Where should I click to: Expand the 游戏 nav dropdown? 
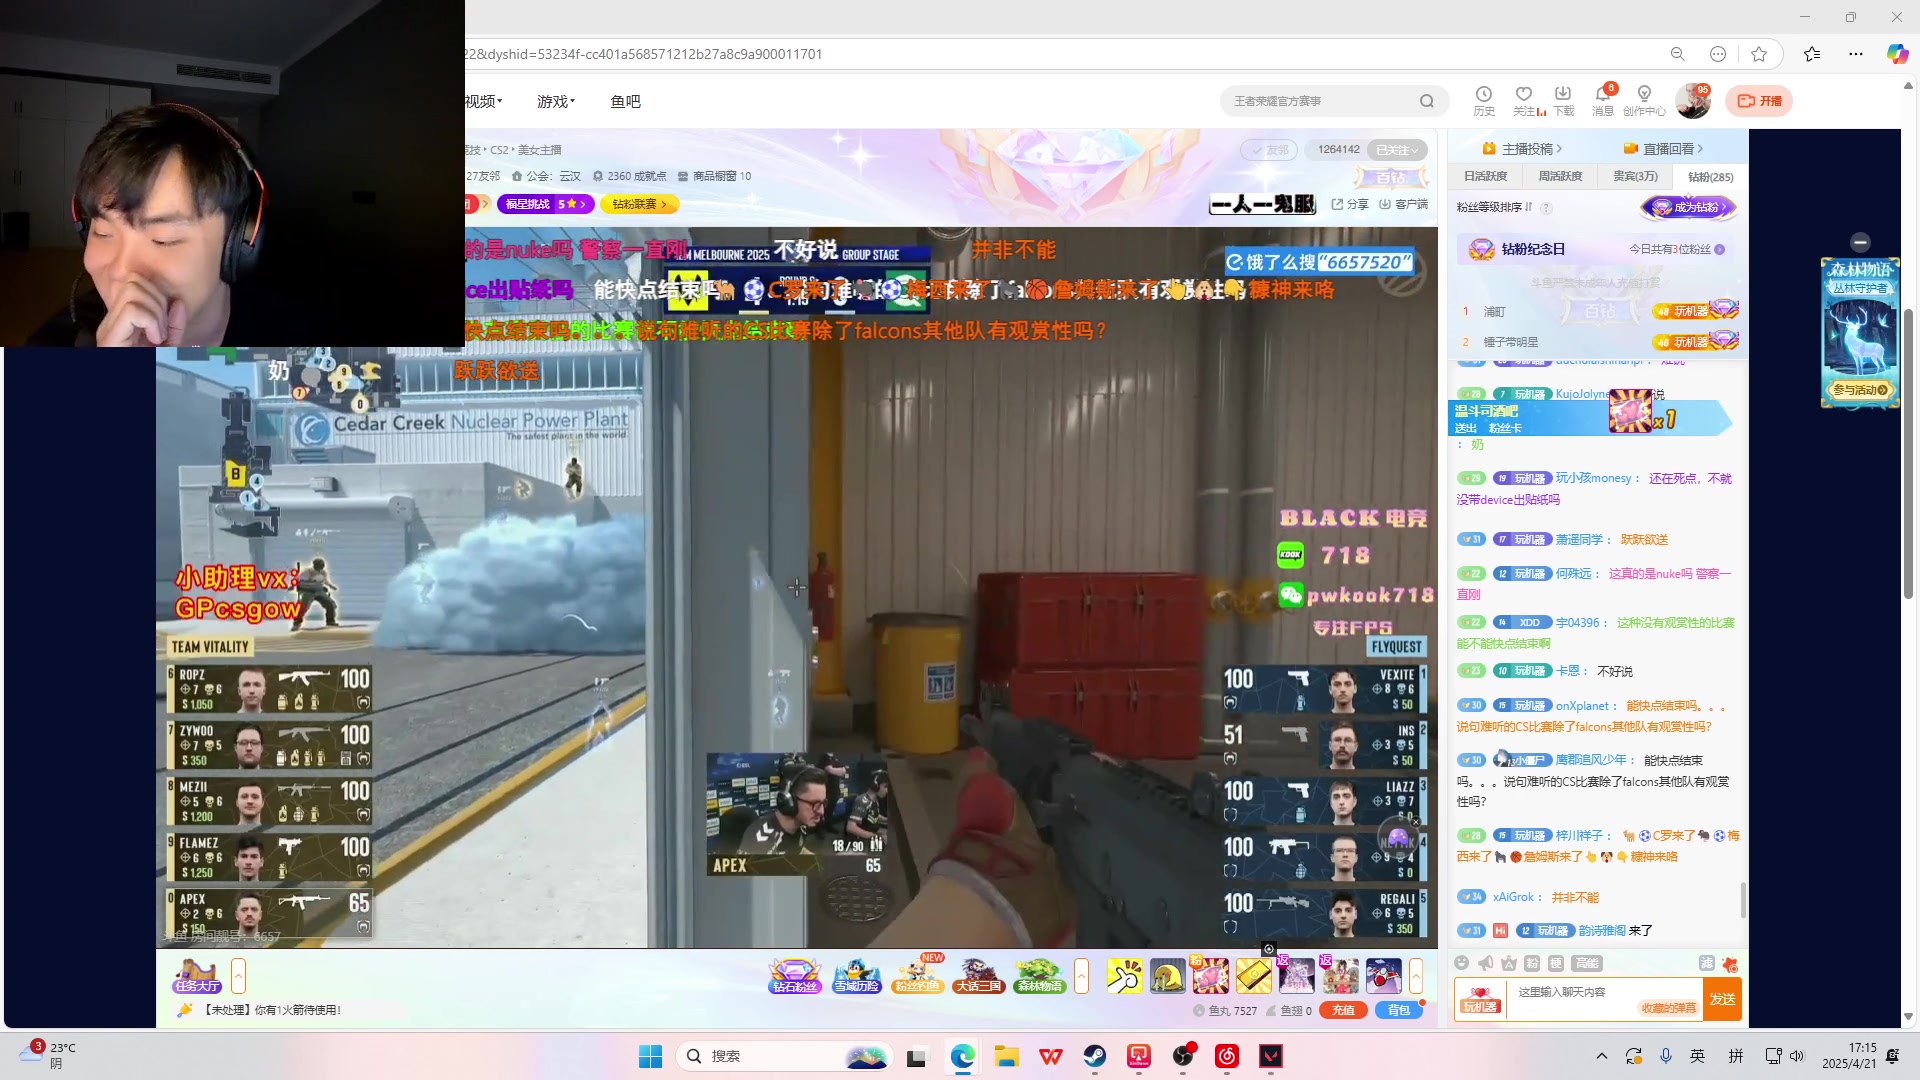point(556,101)
